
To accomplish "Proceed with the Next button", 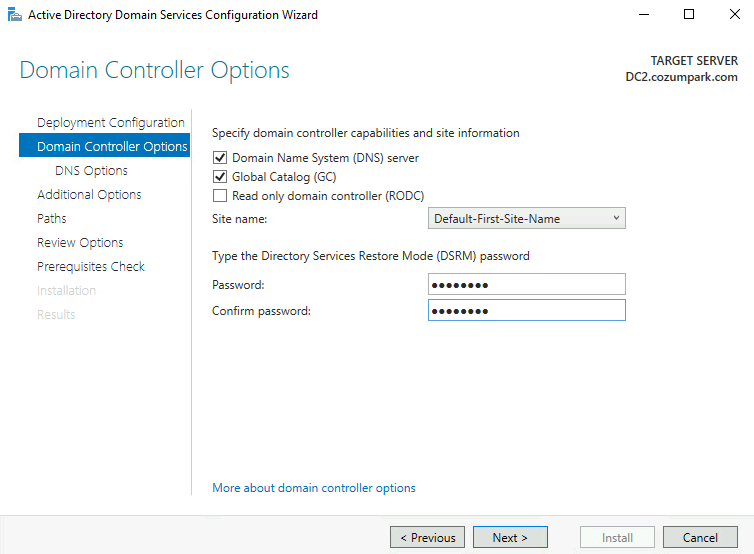I will click(510, 537).
